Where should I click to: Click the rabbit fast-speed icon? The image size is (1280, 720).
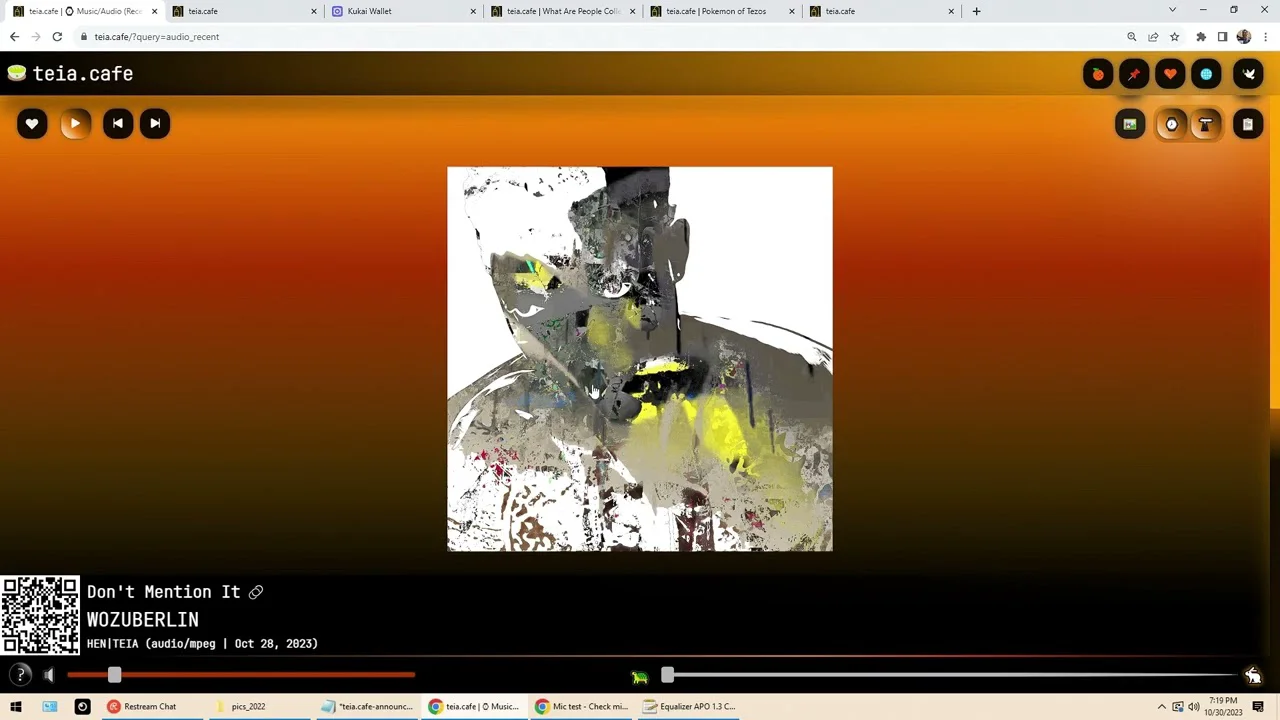[x=1252, y=676]
